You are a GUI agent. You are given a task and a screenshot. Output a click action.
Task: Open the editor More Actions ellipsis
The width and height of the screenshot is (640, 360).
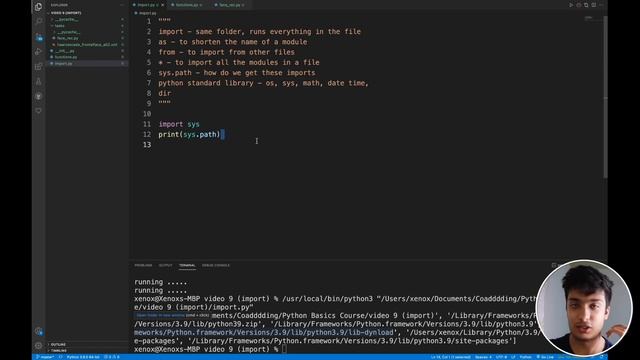601,5
